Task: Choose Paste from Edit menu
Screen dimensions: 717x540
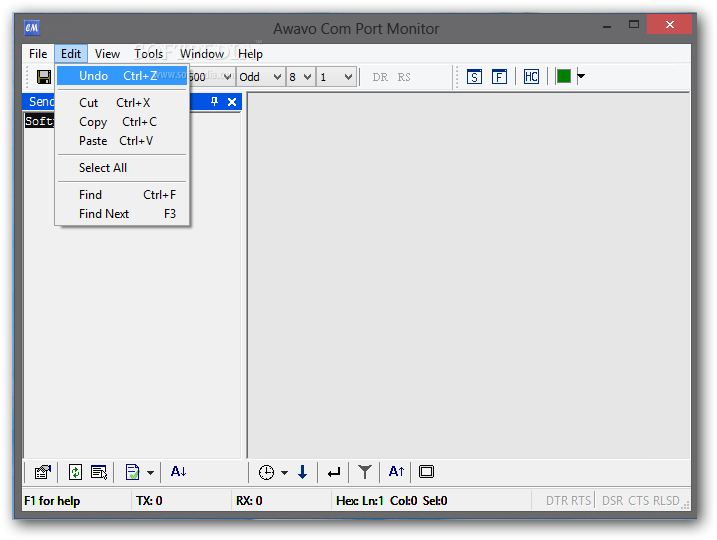Action: click(122, 141)
